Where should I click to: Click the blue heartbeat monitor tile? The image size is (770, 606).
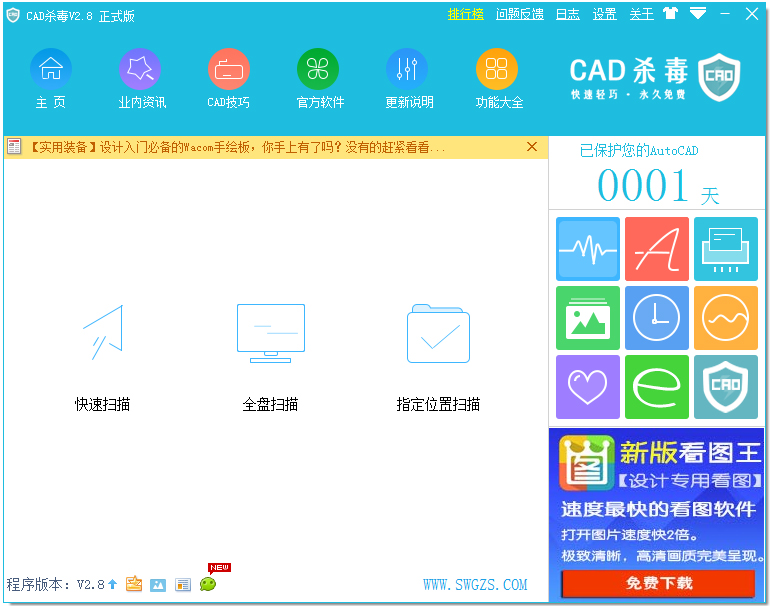tap(588, 249)
